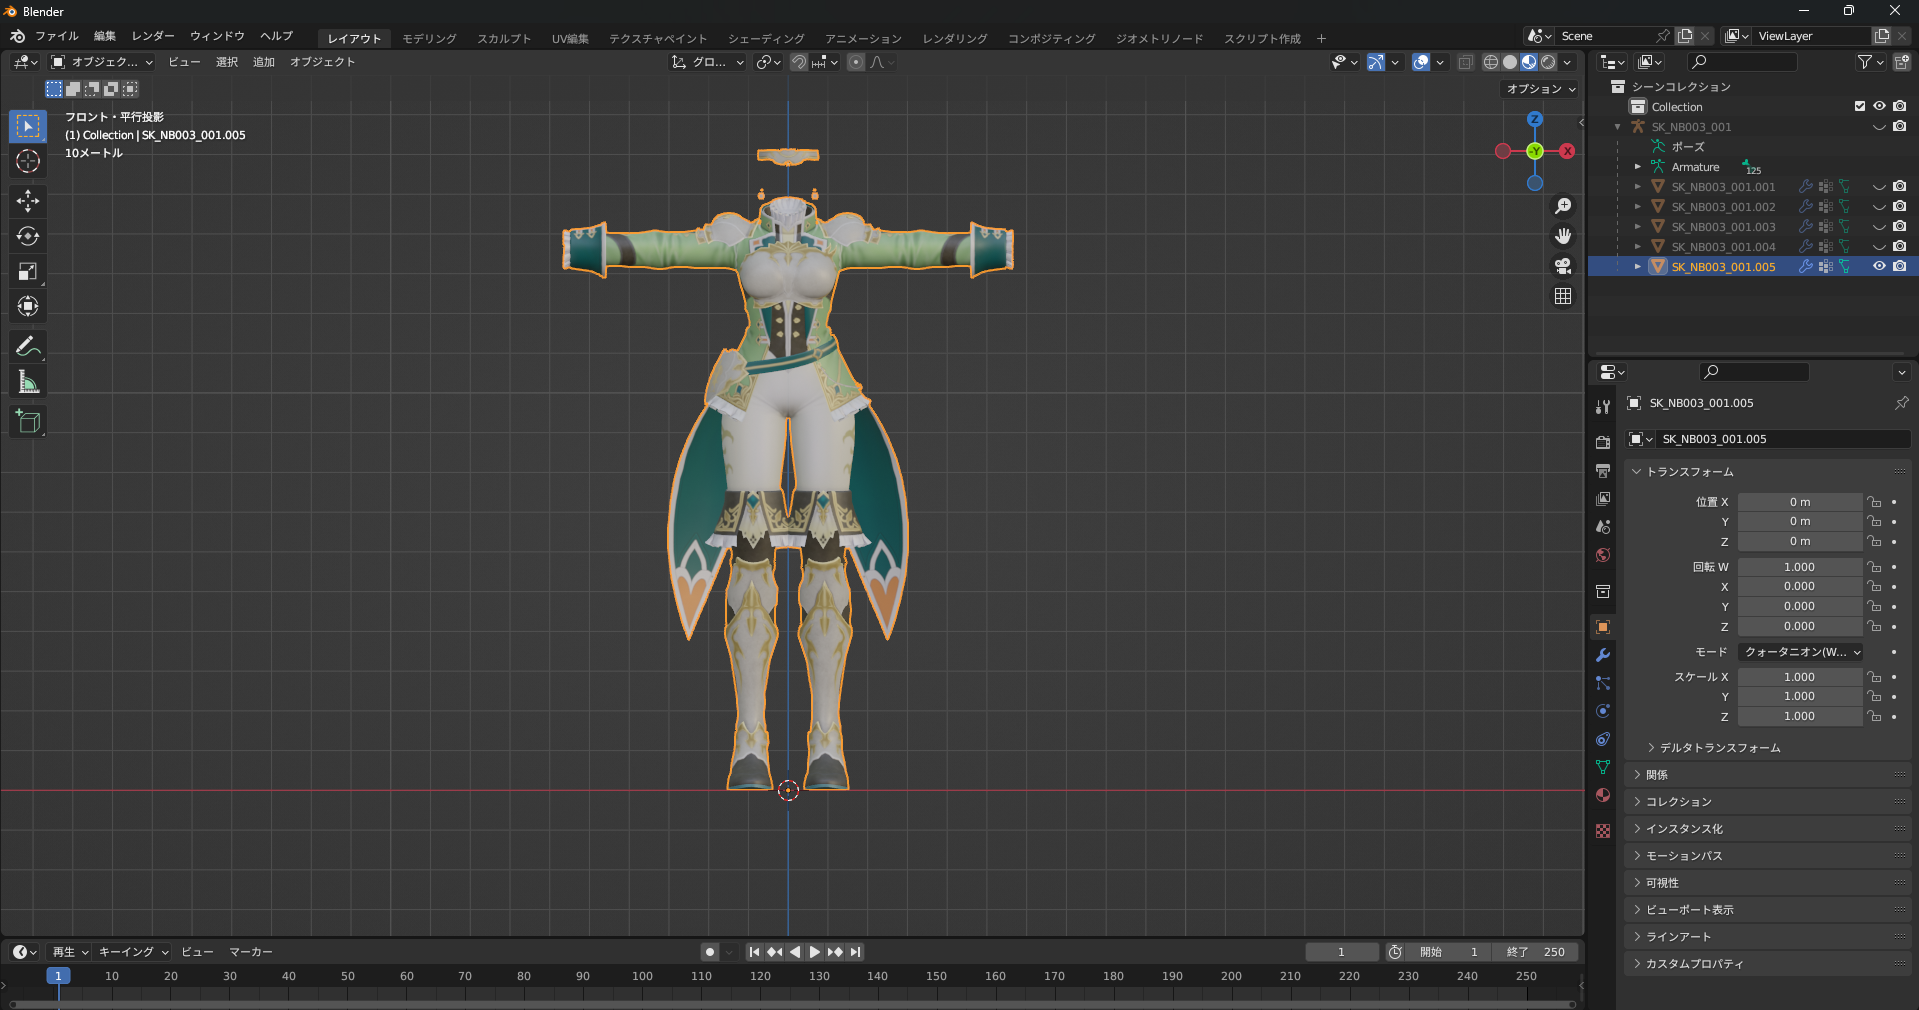1919x1010 pixels.
Task: Open the Texture properties tab
Action: [x=1603, y=831]
